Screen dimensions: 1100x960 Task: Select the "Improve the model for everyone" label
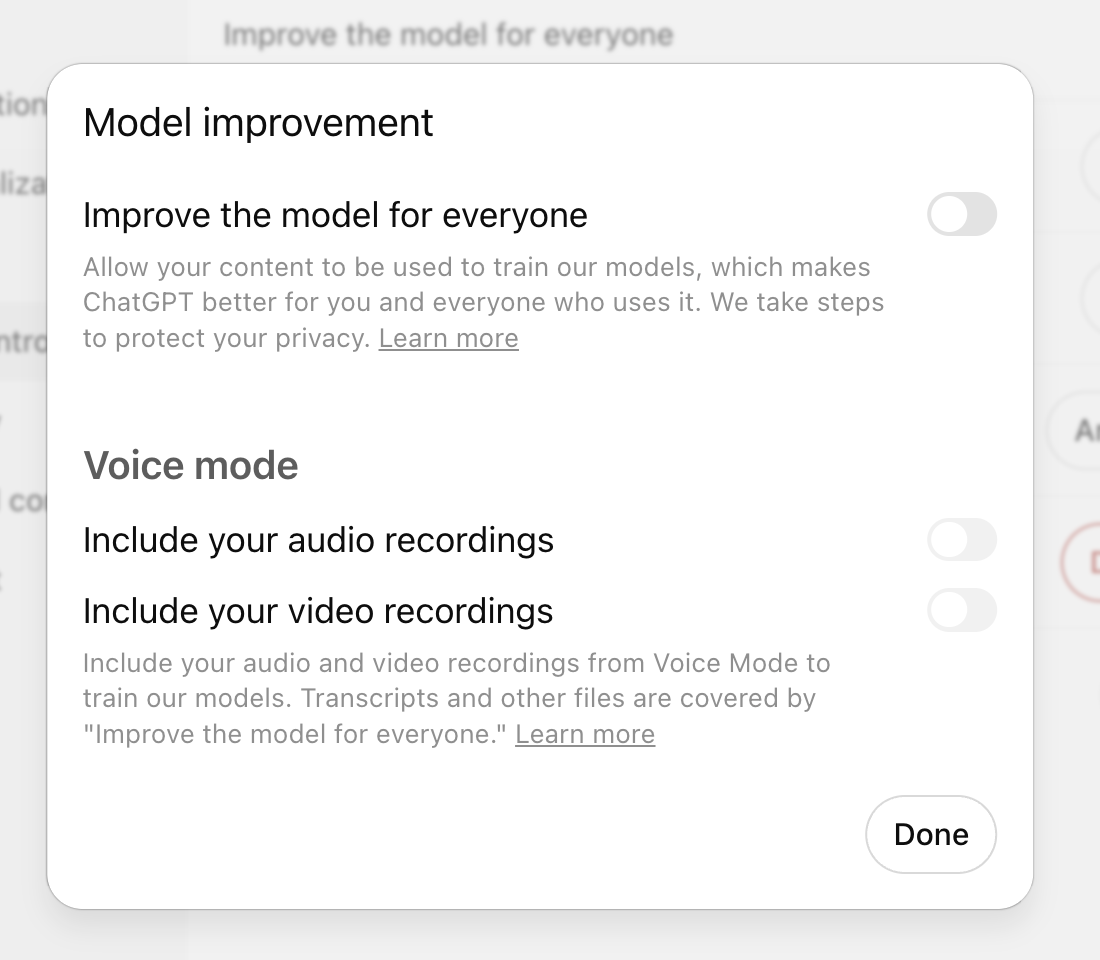(337, 215)
